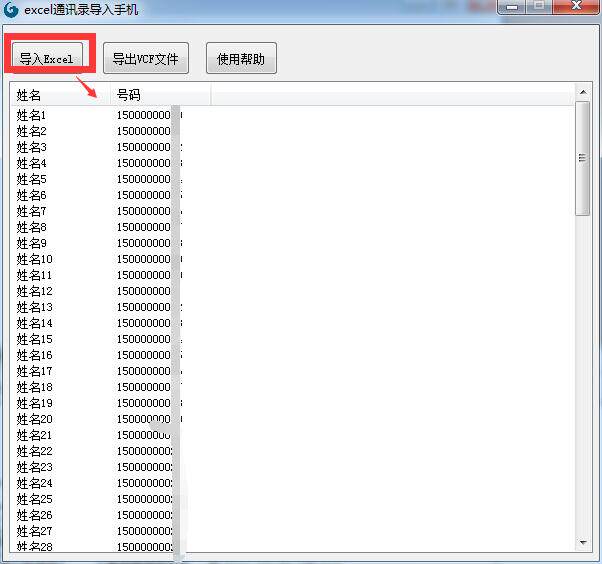This screenshot has height=564, width=602.
Task: Click the phone number of 姓名7
Action: (145, 211)
